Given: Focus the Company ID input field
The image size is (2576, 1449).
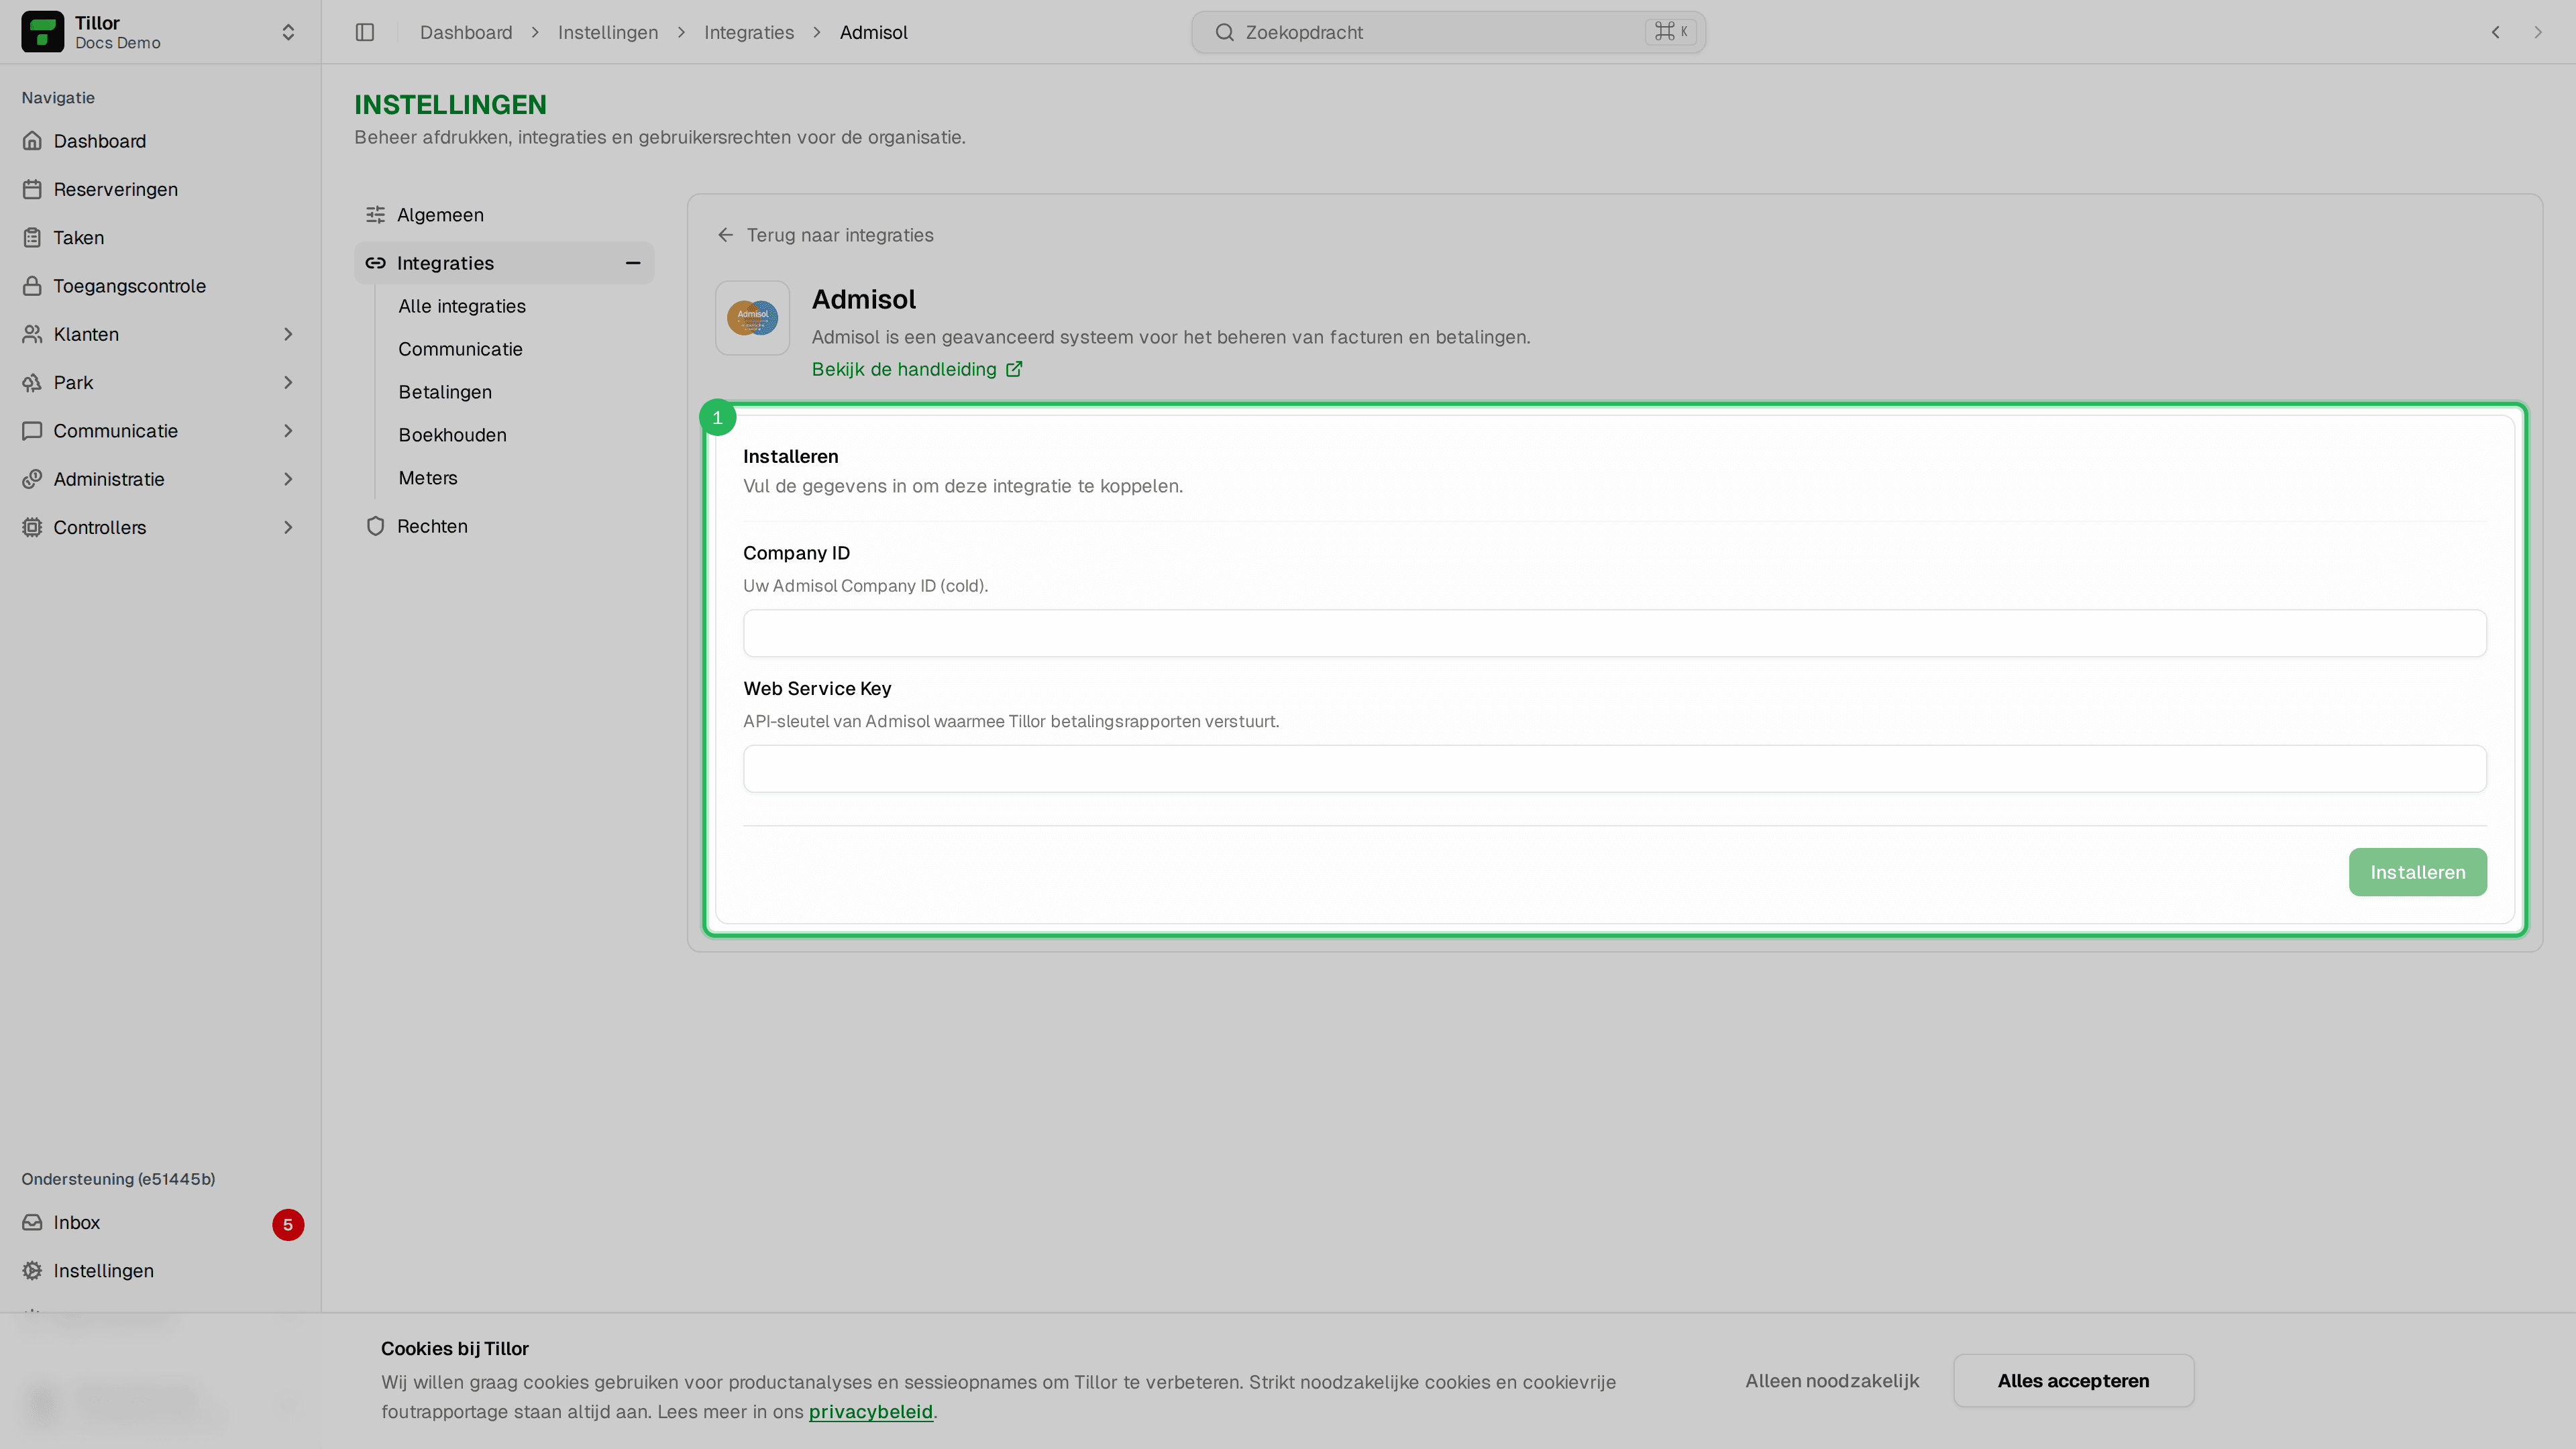Looking at the screenshot, I should tap(1614, 633).
